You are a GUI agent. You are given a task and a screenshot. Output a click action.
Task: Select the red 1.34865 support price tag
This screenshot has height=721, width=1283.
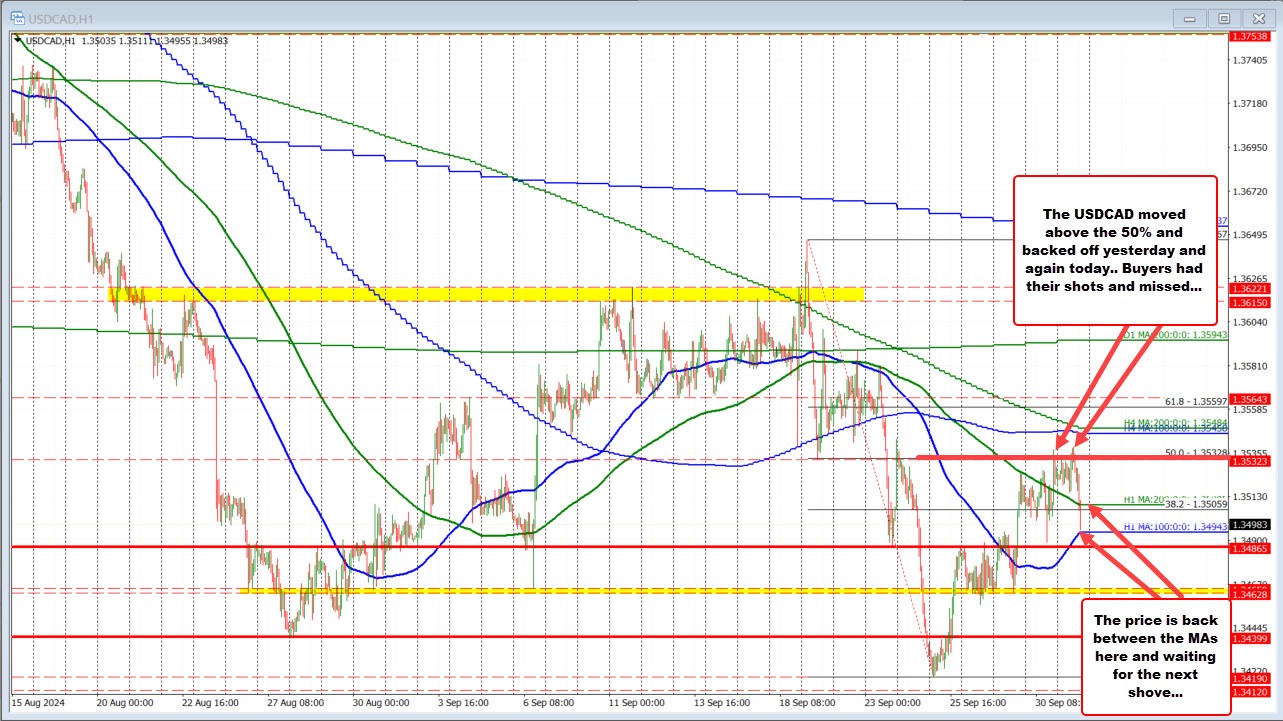click(1251, 548)
